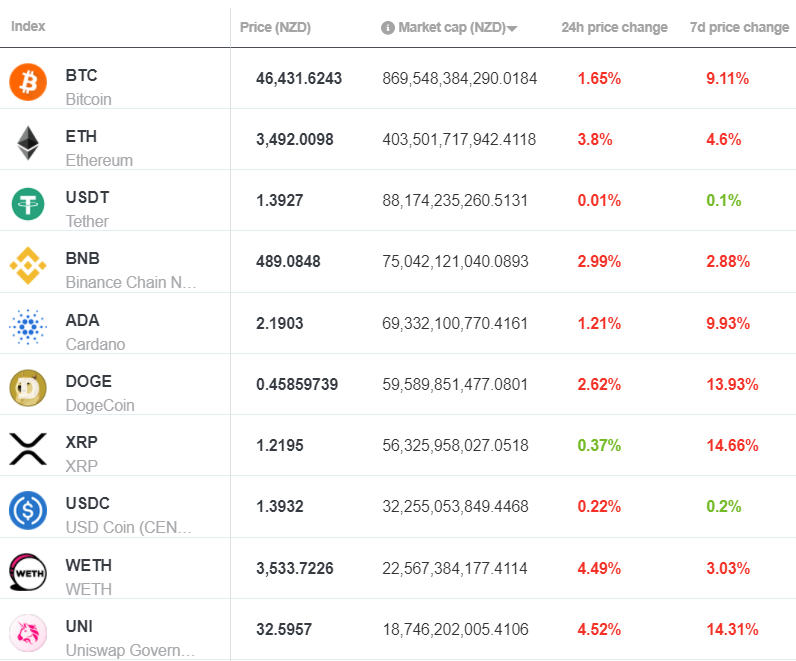The height and width of the screenshot is (661, 796).
Task: Open the UNI ticker link
Action: pos(79,626)
